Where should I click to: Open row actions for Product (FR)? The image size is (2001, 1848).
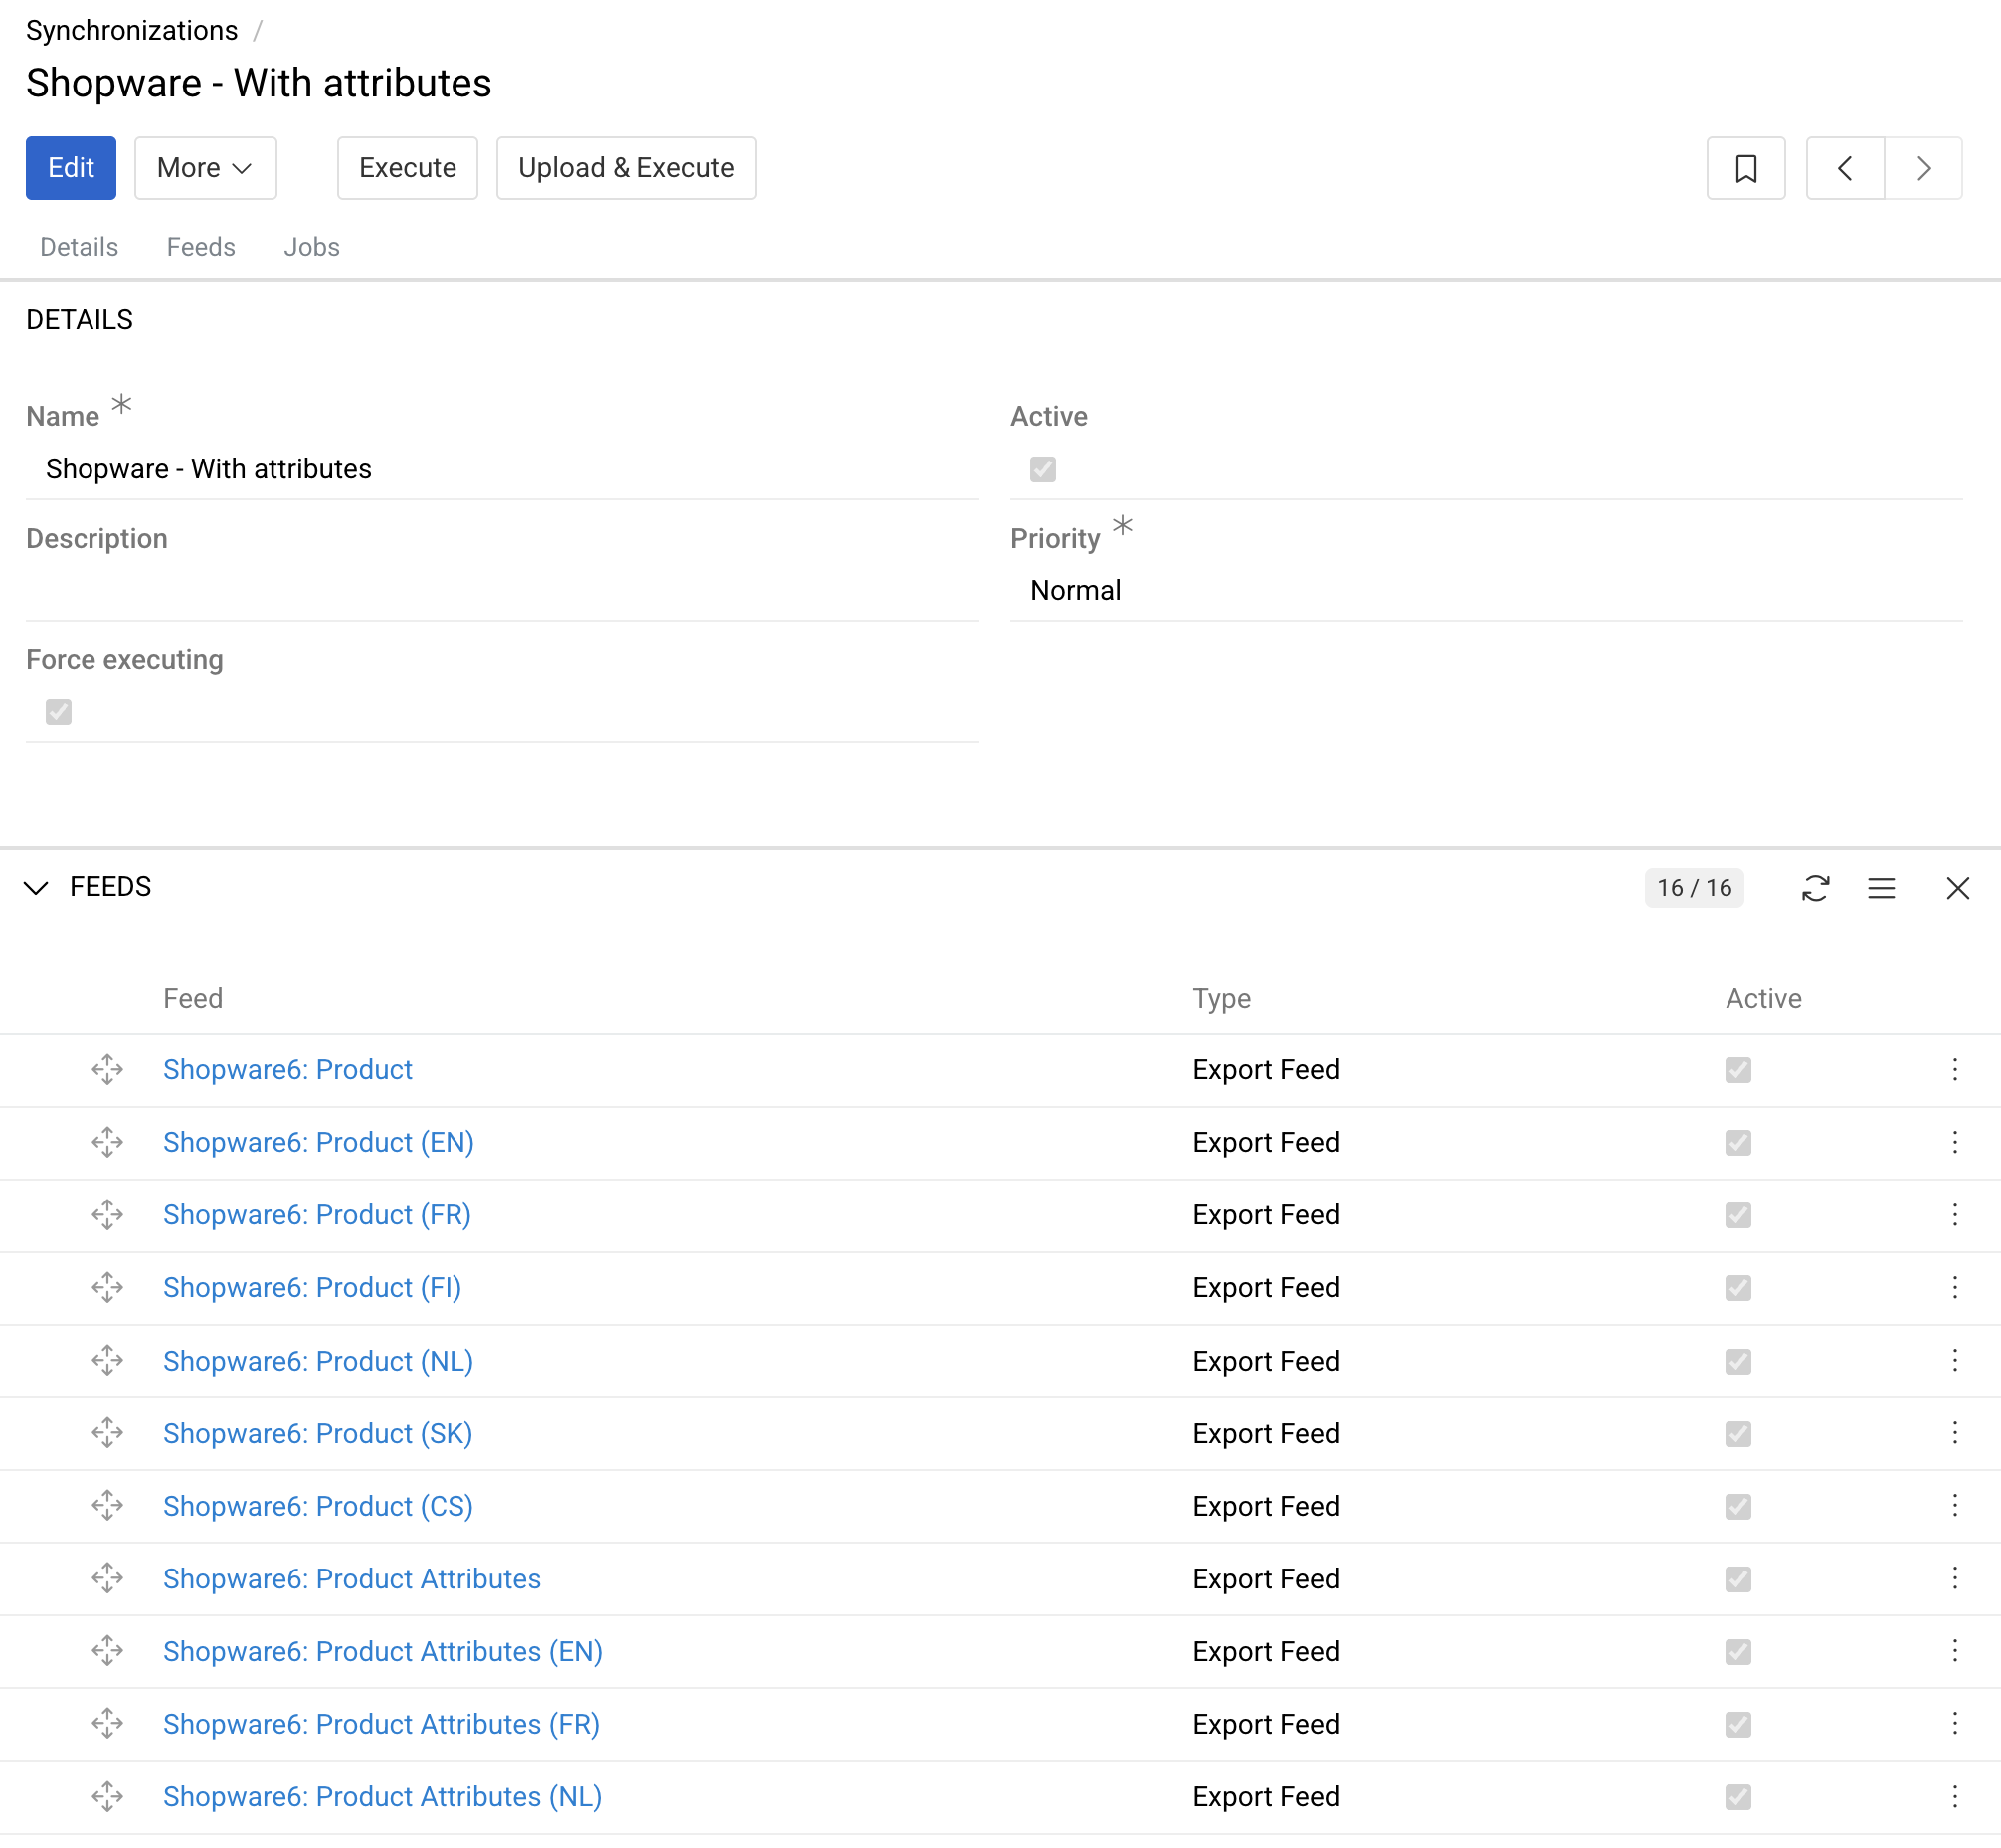click(x=1954, y=1215)
